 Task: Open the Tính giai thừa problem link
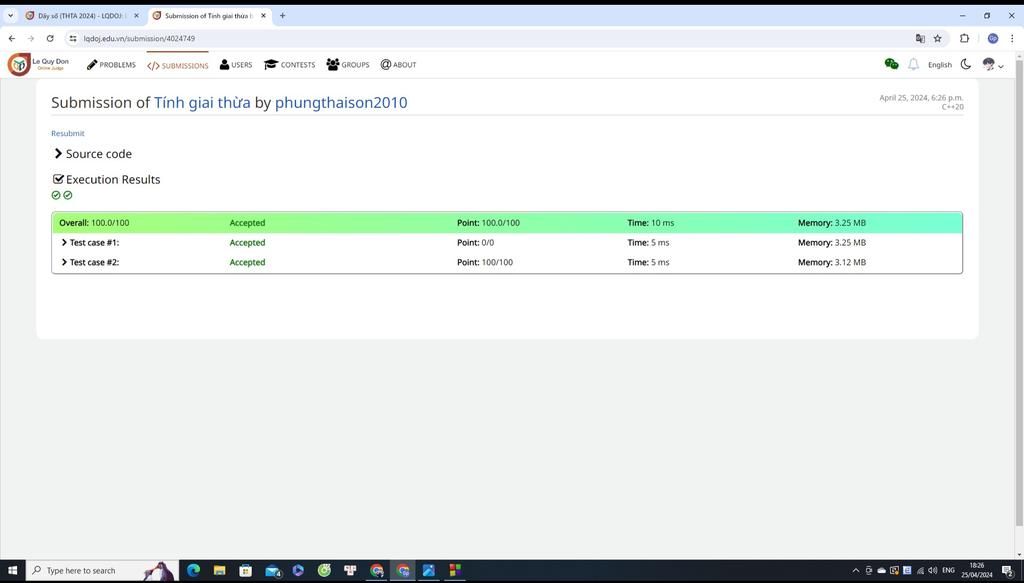click(x=202, y=102)
